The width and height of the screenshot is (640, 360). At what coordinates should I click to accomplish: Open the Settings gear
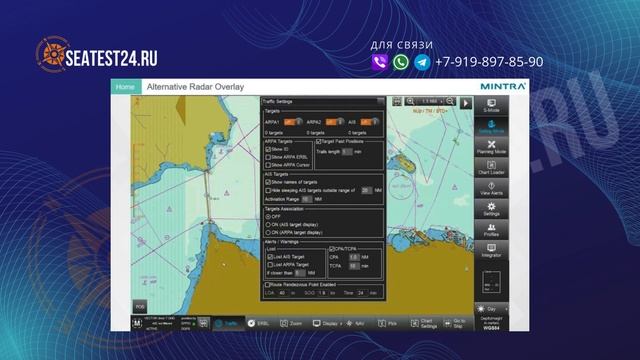coord(491,209)
